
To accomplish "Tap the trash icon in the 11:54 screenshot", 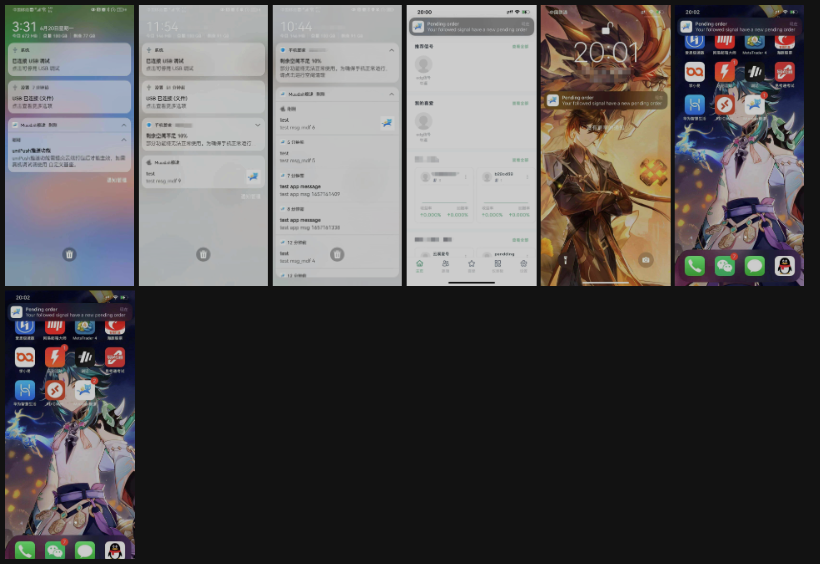I will 203,254.
